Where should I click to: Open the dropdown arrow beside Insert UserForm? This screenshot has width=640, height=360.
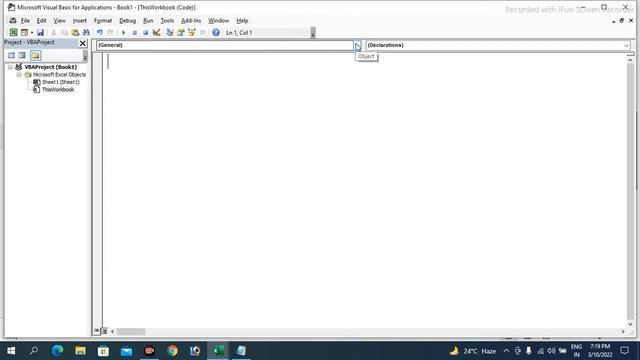pos(32,32)
